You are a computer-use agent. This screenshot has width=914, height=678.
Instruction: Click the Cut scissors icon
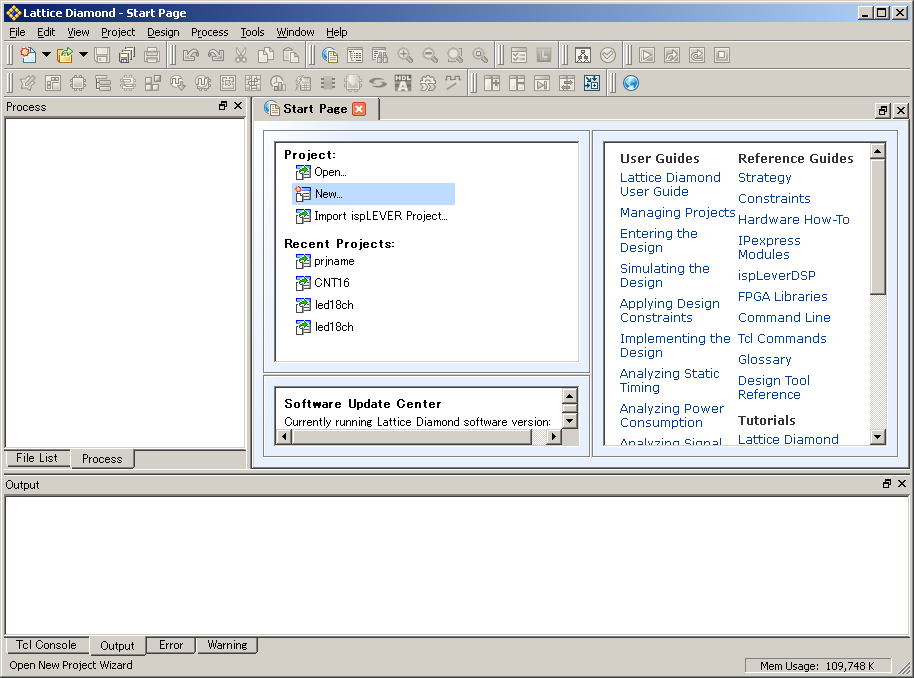tap(241, 55)
